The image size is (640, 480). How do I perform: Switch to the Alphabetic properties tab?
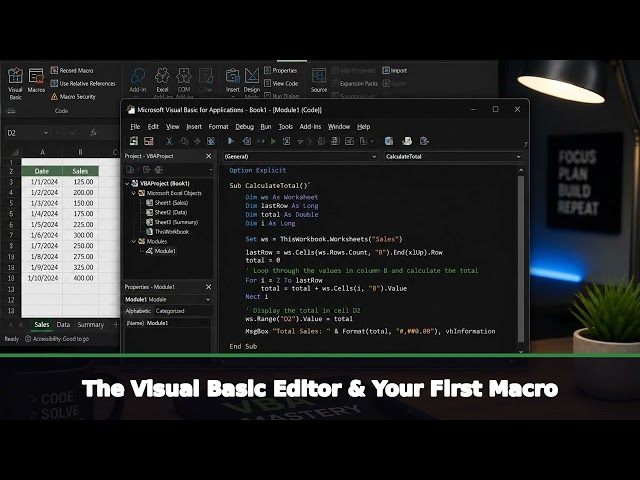138,311
